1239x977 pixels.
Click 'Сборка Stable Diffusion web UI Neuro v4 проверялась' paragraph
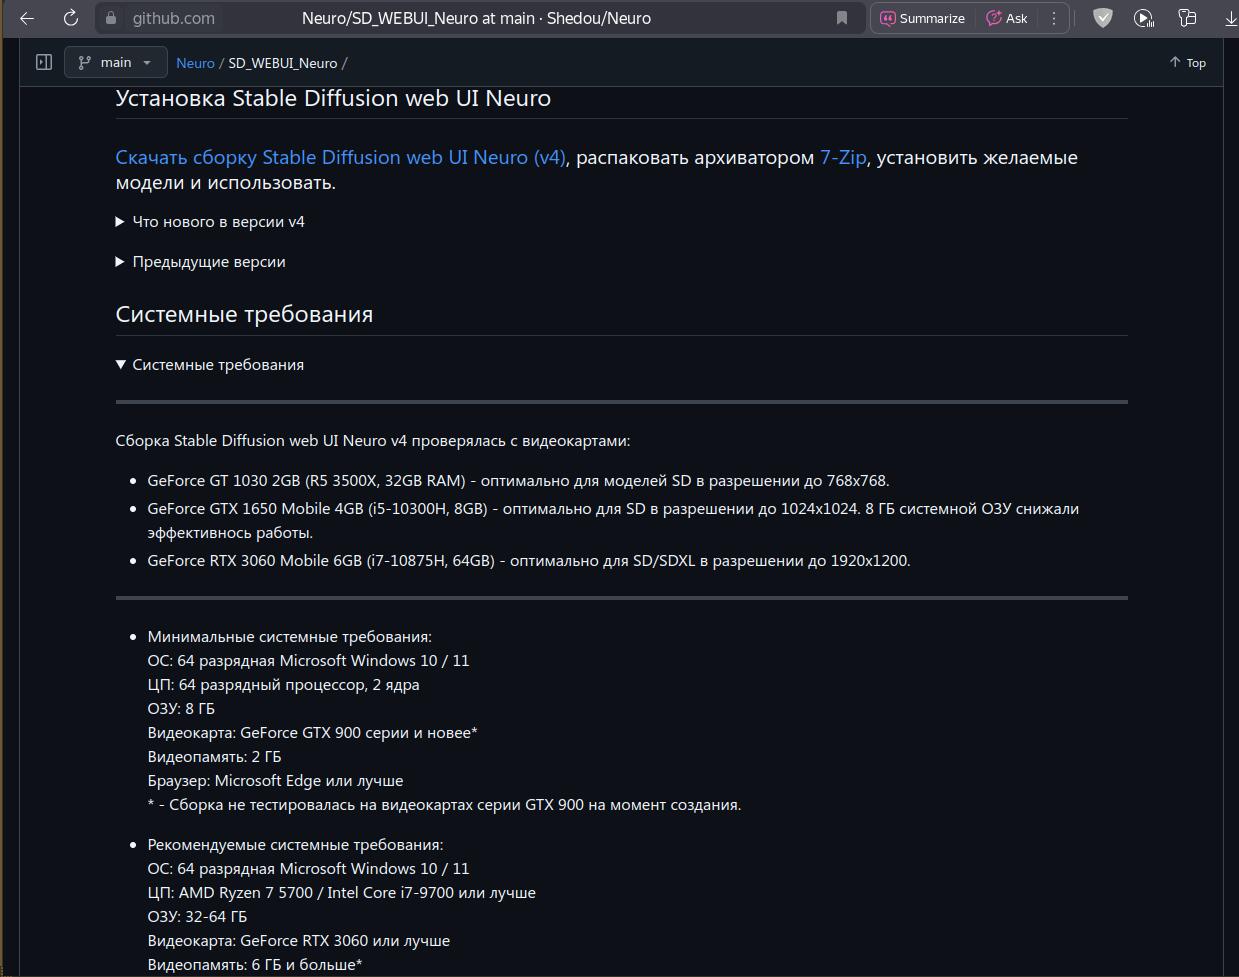coord(373,441)
